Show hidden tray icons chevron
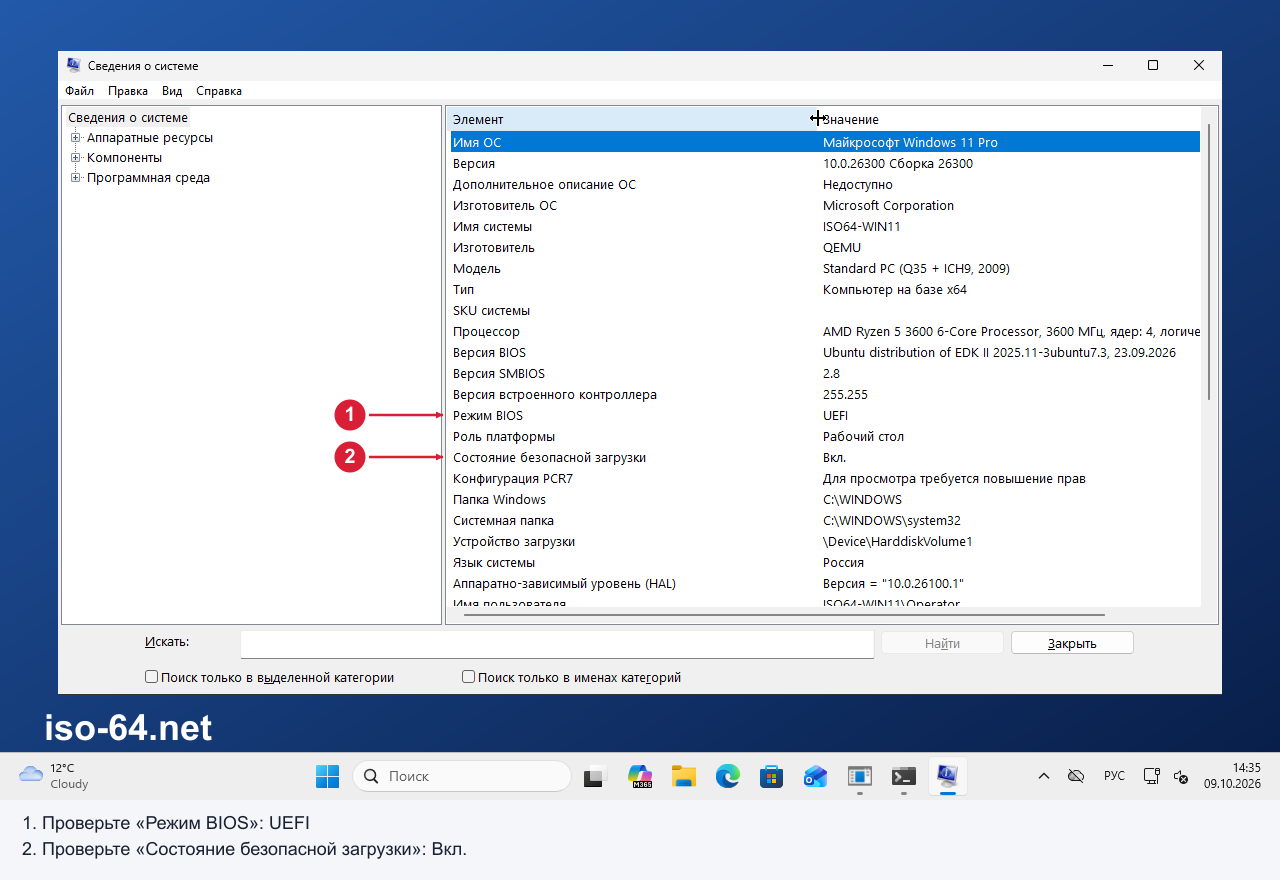This screenshot has height=880, width=1280. click(x=1044, y=776)
